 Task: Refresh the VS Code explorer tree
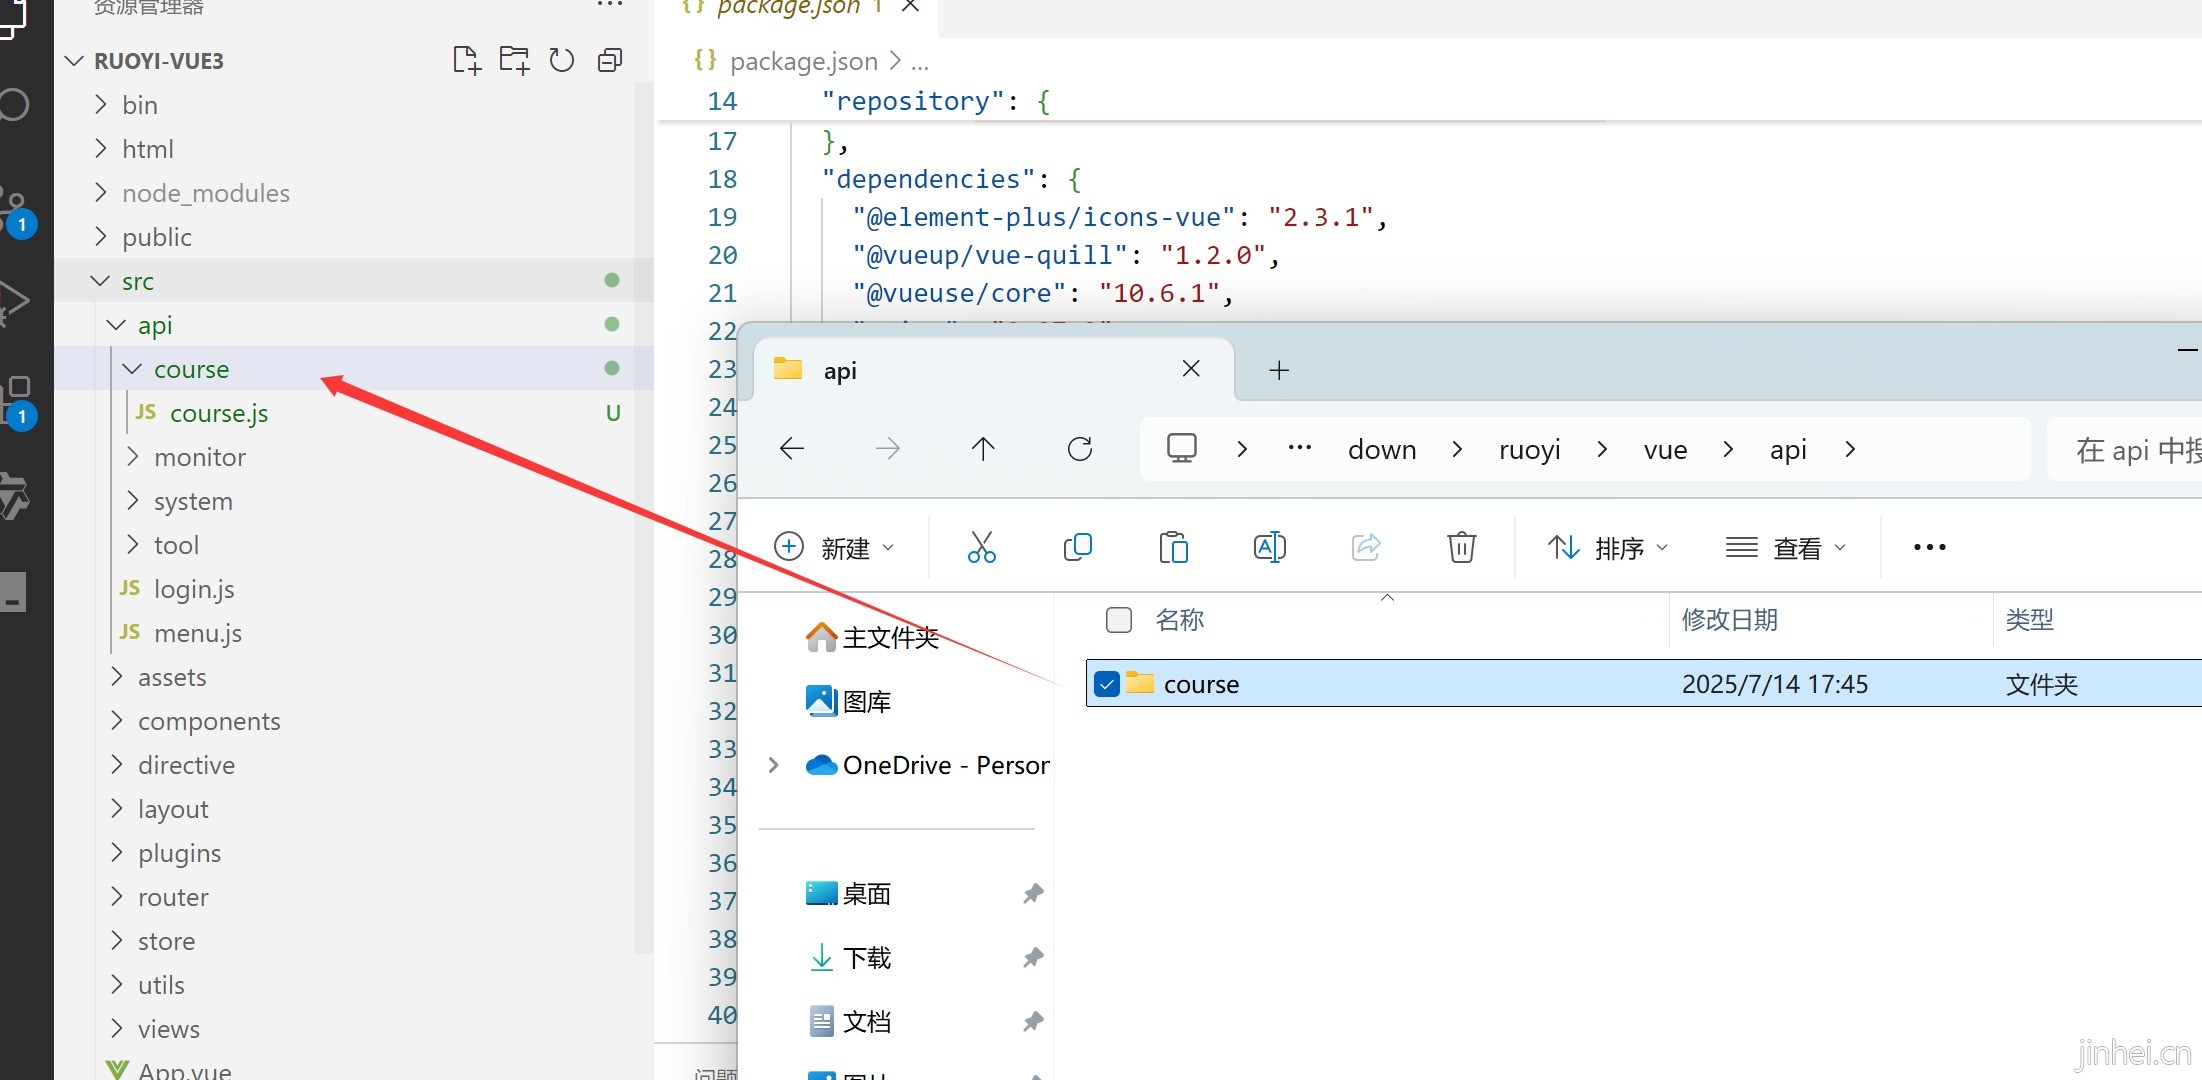tap(562, 61)
